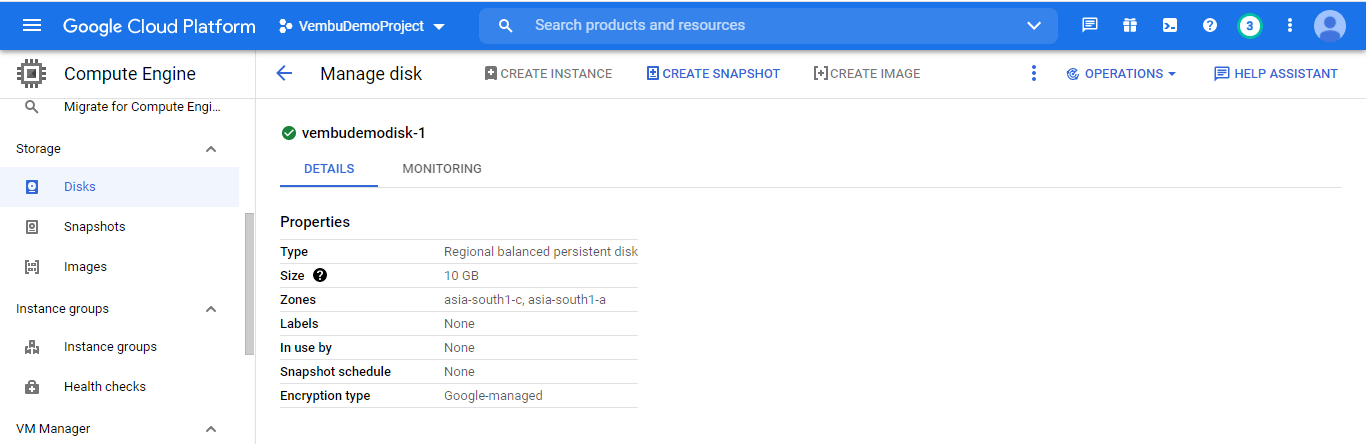This screenshot has height=444, width=1366.
Task: Click the Health checks sidebar icon
Action: click(32, 387)
